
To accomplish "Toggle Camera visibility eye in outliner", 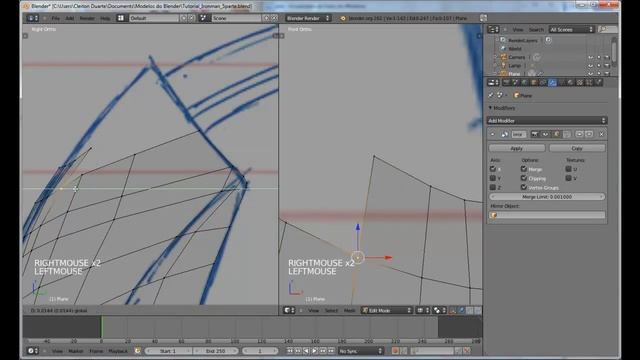I will 591,57.
